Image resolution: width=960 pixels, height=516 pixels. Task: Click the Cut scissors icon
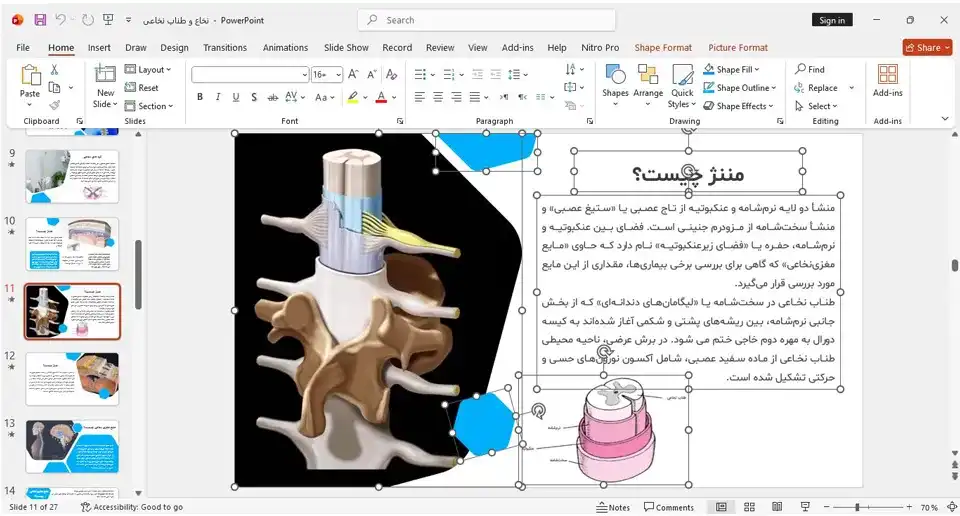(x=54, y=70)
